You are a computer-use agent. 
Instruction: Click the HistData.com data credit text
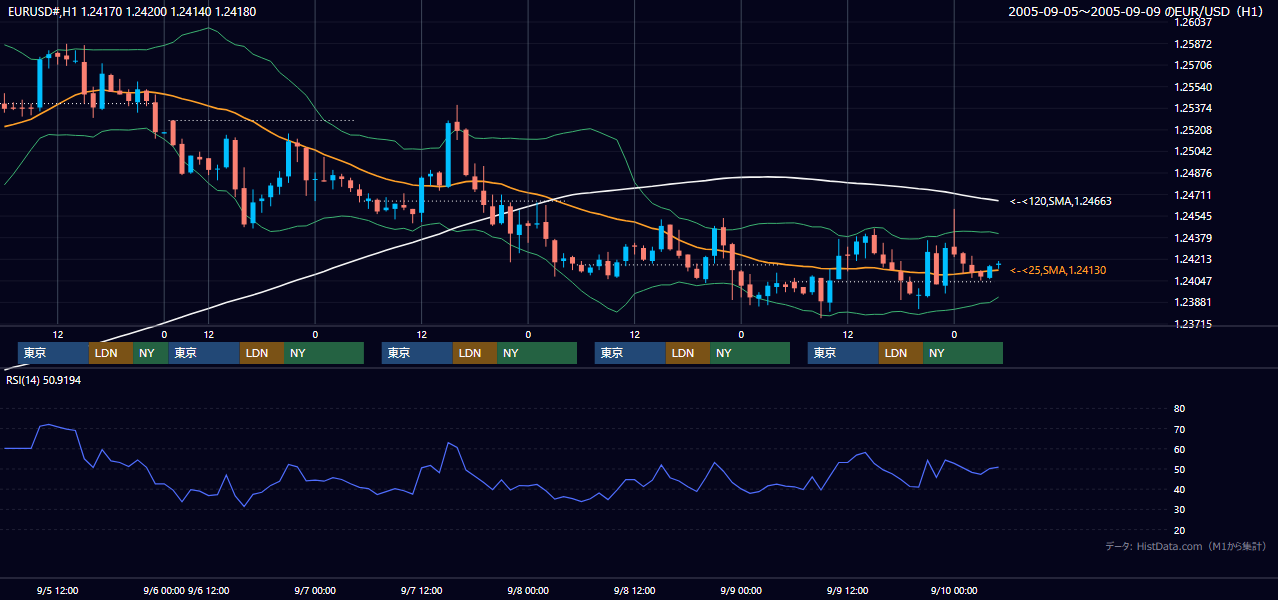tap(1186, 546)
